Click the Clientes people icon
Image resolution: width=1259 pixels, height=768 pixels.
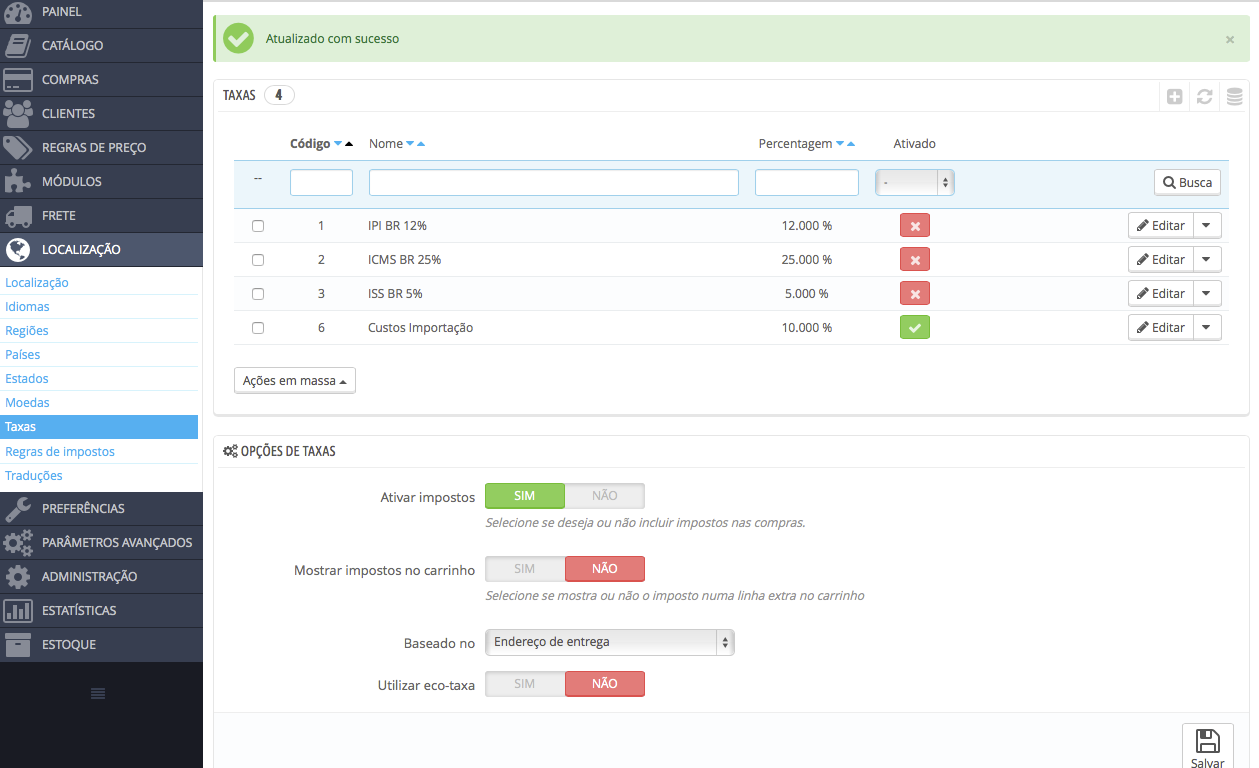[x=18, y=113]
